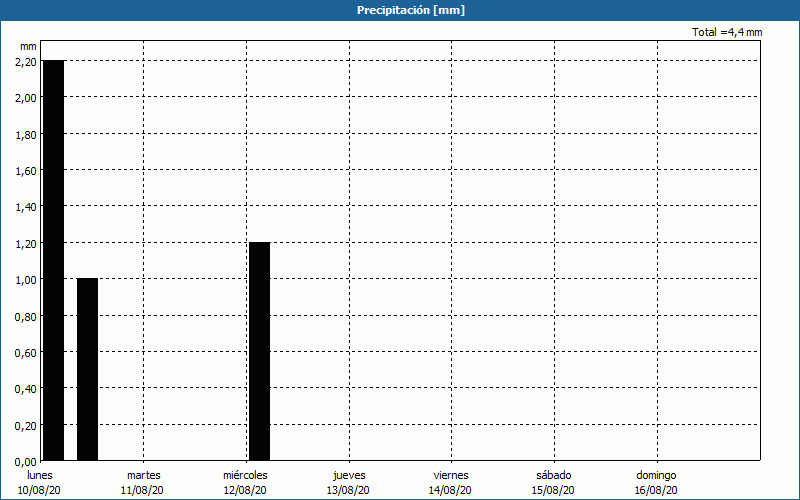Click the y-axis value '1,60'
The width and height of the screenshot is (800, 500).
[x=26, y=171]
